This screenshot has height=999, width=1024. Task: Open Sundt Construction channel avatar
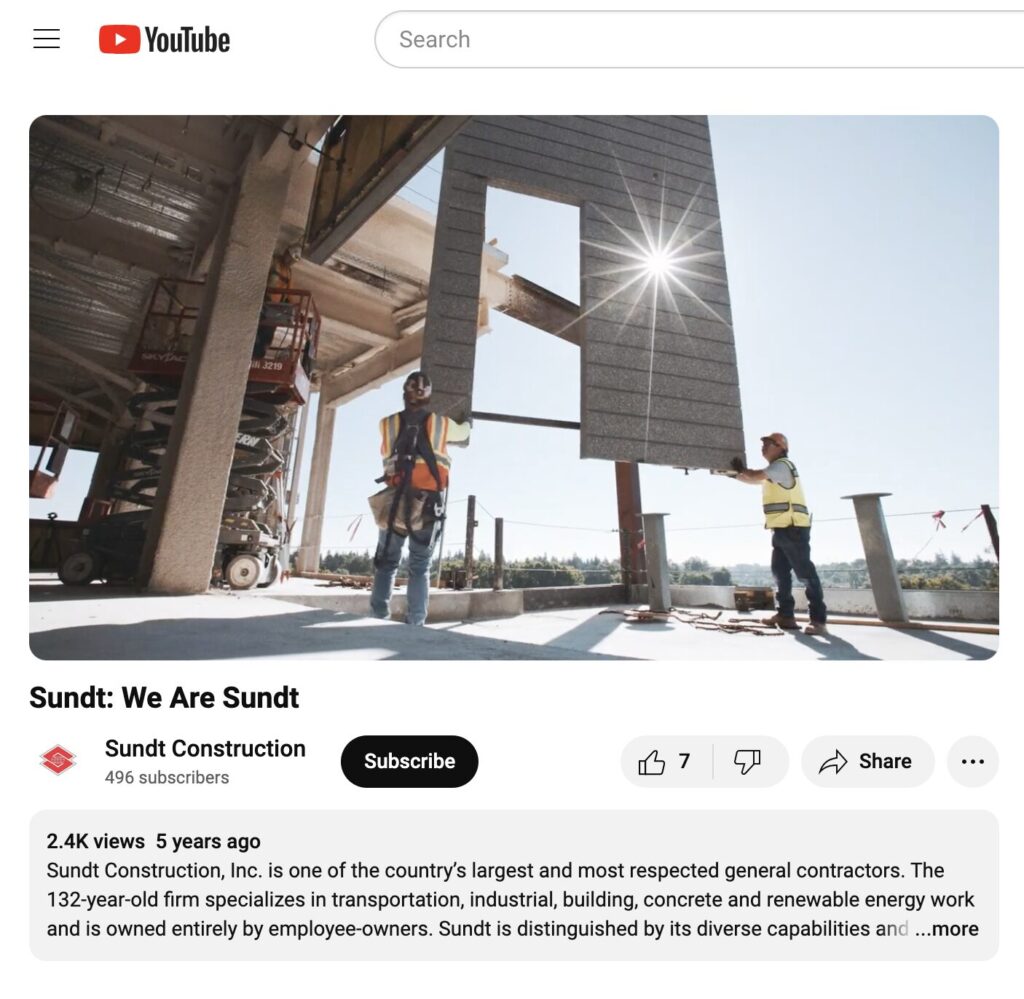(57, 761)
